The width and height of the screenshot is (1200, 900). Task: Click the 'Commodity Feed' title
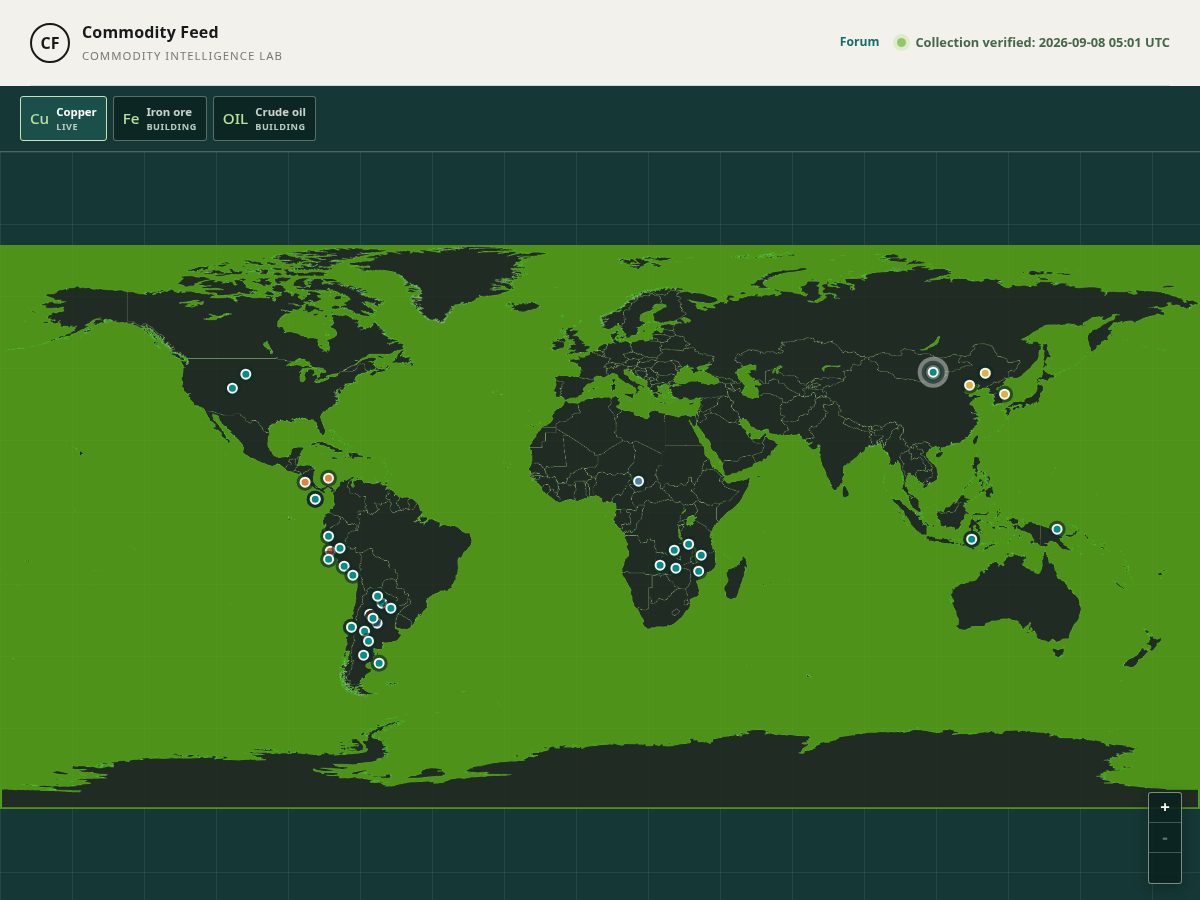[x=150, y=33]
